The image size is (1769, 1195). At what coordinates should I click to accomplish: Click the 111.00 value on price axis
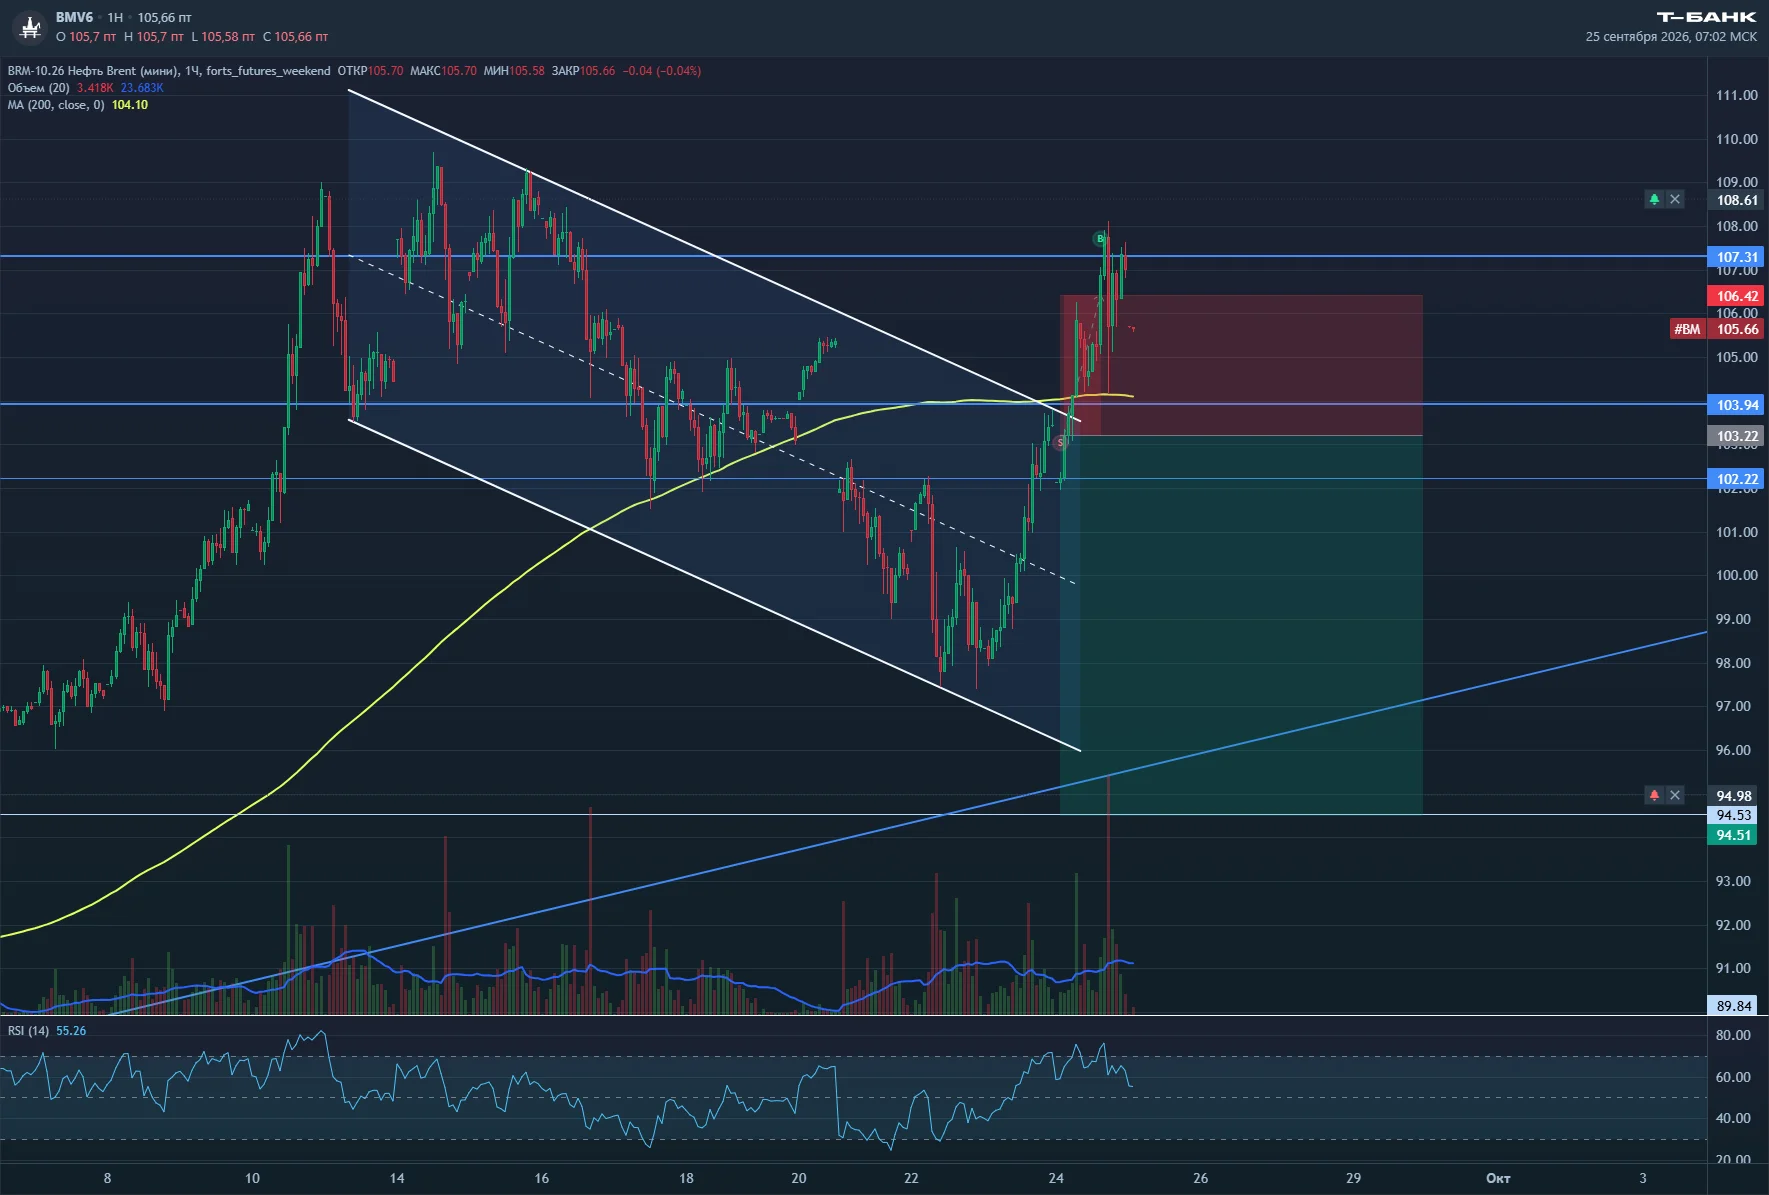(1737, 95)
